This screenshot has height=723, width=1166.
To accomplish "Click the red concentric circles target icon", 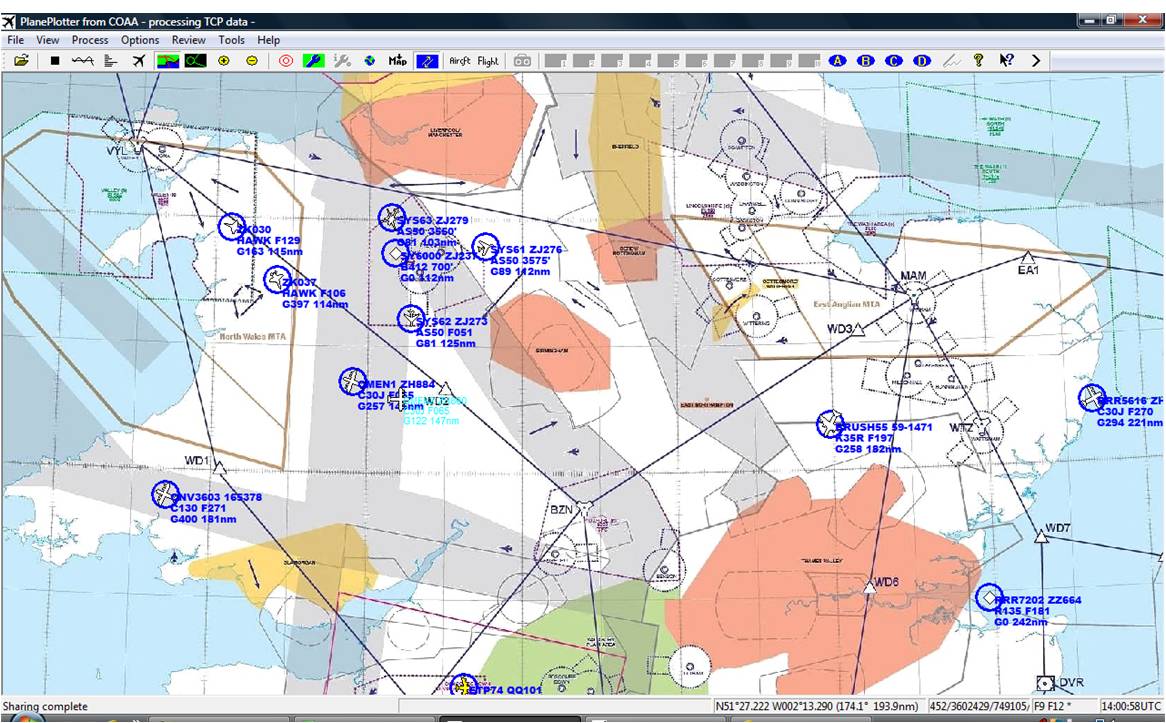I will [286, 61].
